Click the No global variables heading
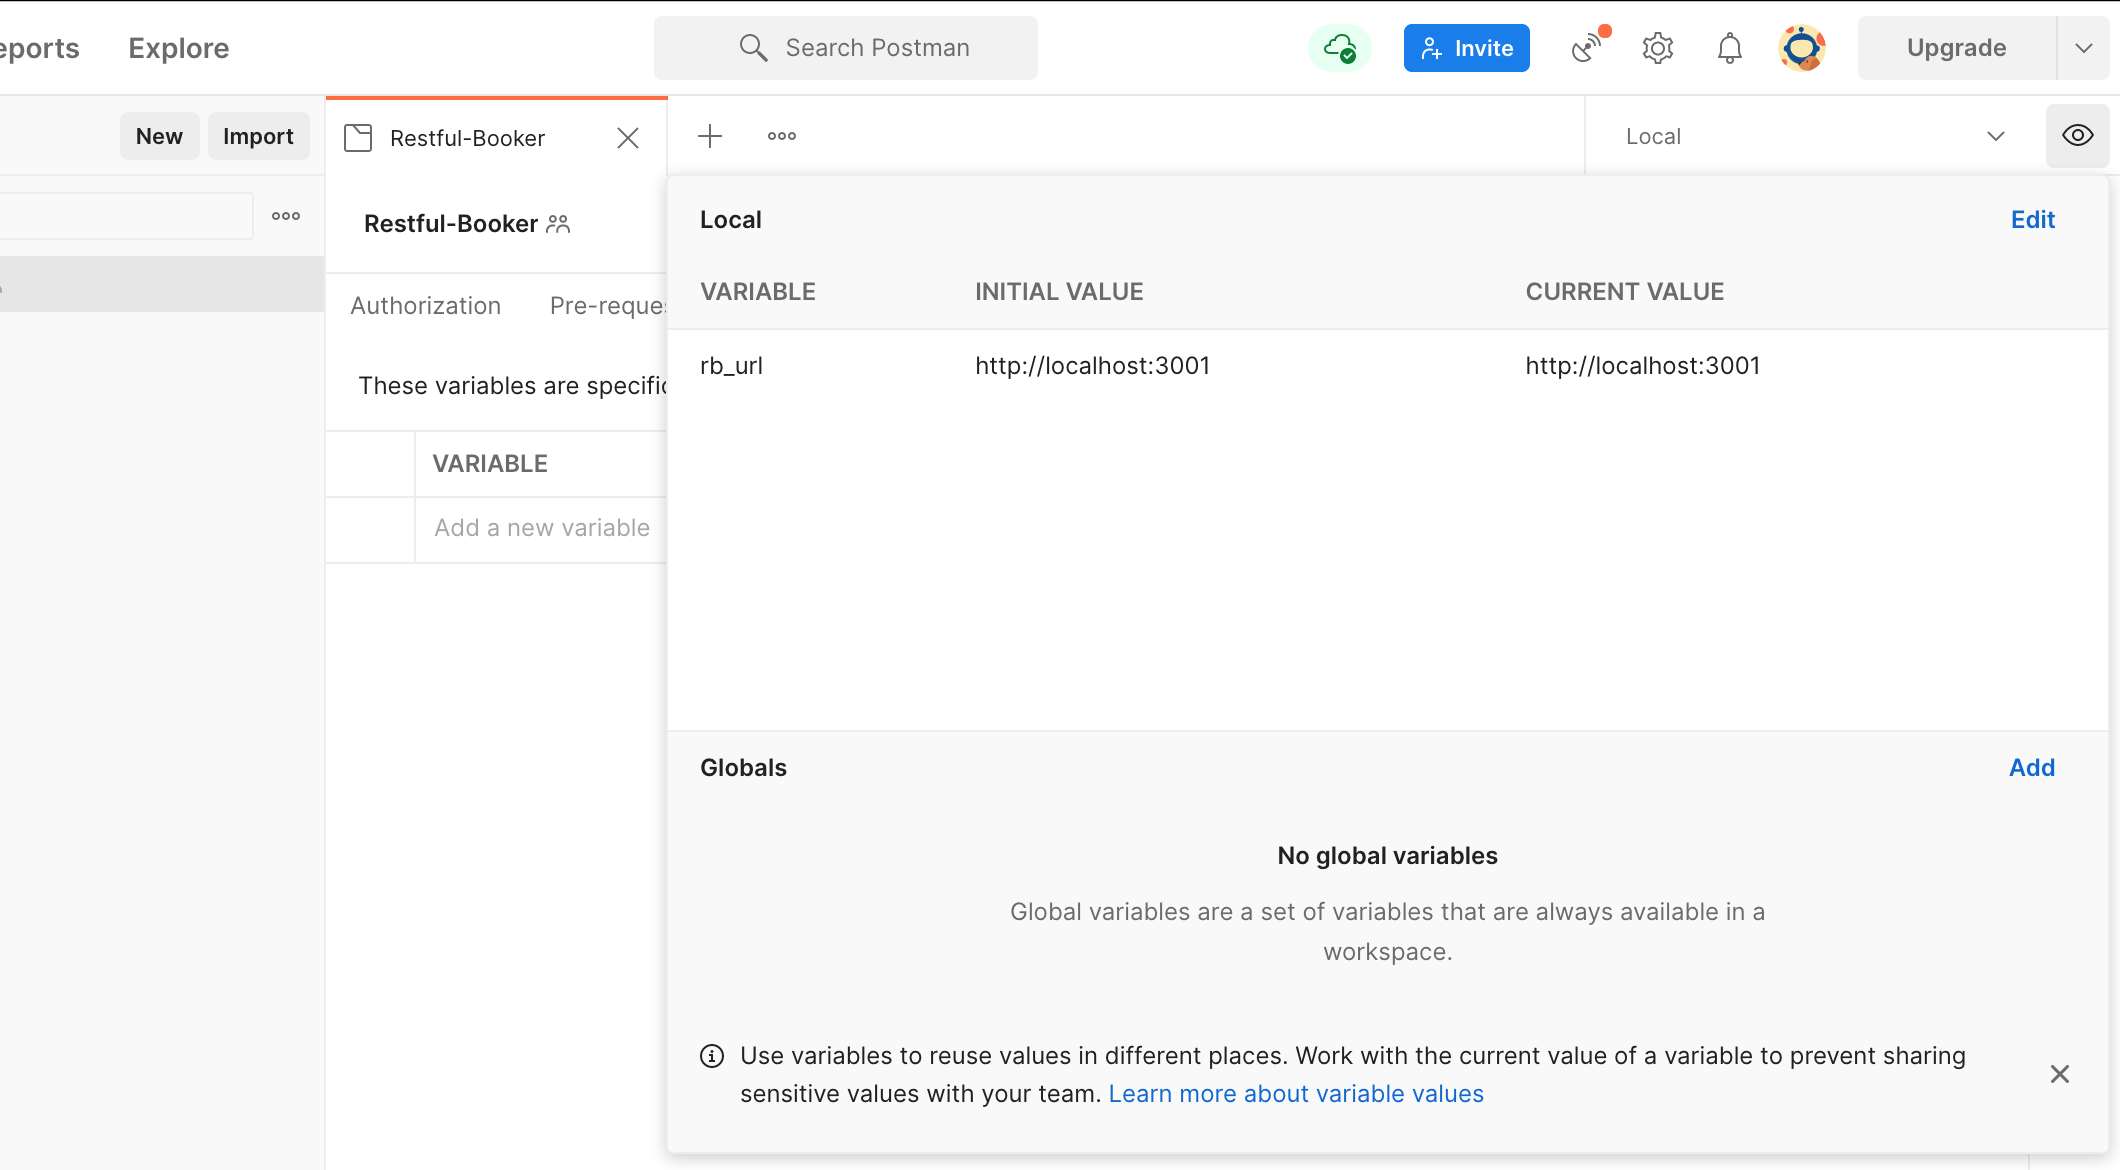2120x1170 pixels. coord(1388,856)
